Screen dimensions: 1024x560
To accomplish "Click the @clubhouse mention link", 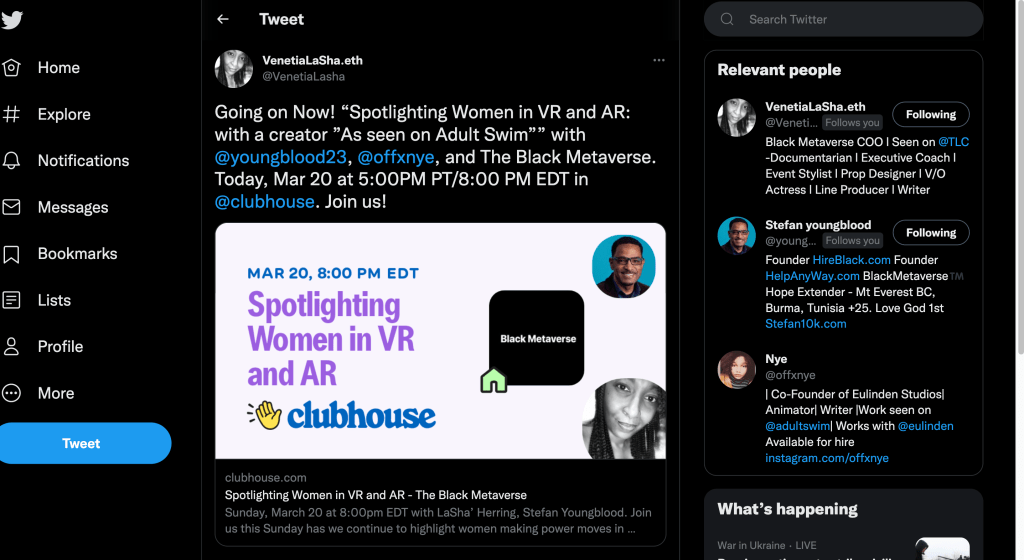I will [x=264, y=201].
